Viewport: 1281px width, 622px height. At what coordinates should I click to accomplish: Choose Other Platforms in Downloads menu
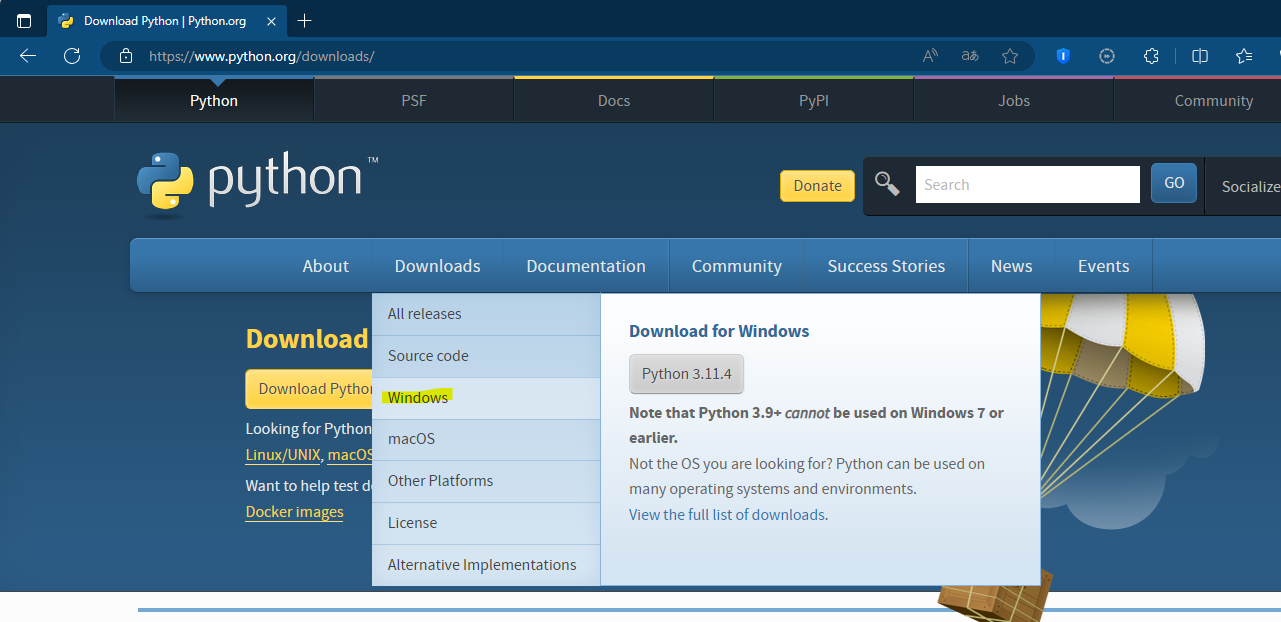[486, 481]
